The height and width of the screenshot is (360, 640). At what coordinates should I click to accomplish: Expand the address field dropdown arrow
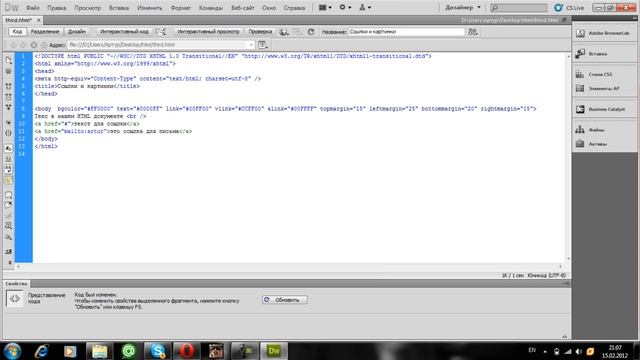click(251, 44)
